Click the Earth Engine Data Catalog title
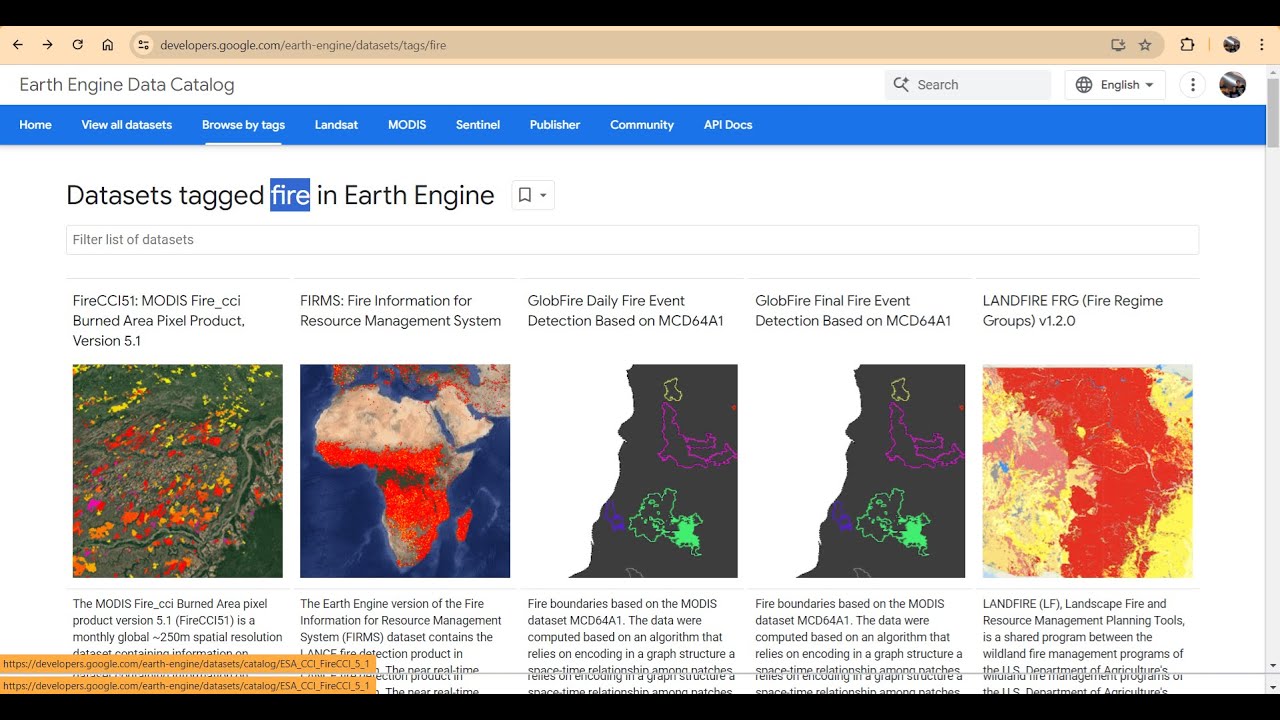 pyautogui.click(x=127, y=85)
